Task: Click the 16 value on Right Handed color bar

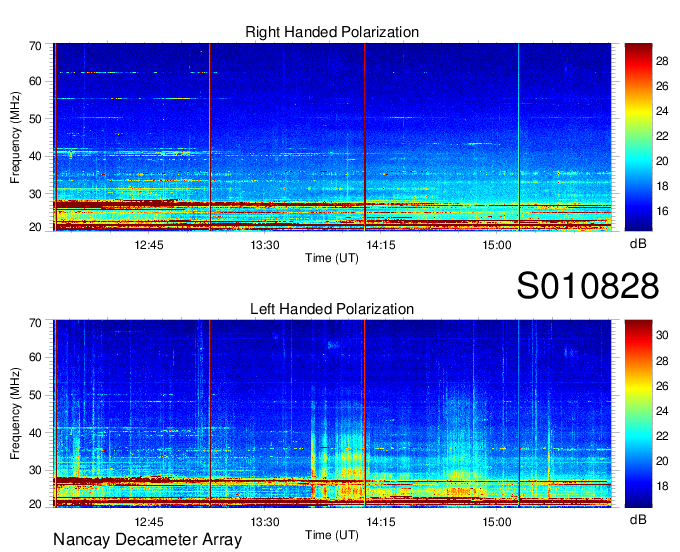Action: (662, 211)
